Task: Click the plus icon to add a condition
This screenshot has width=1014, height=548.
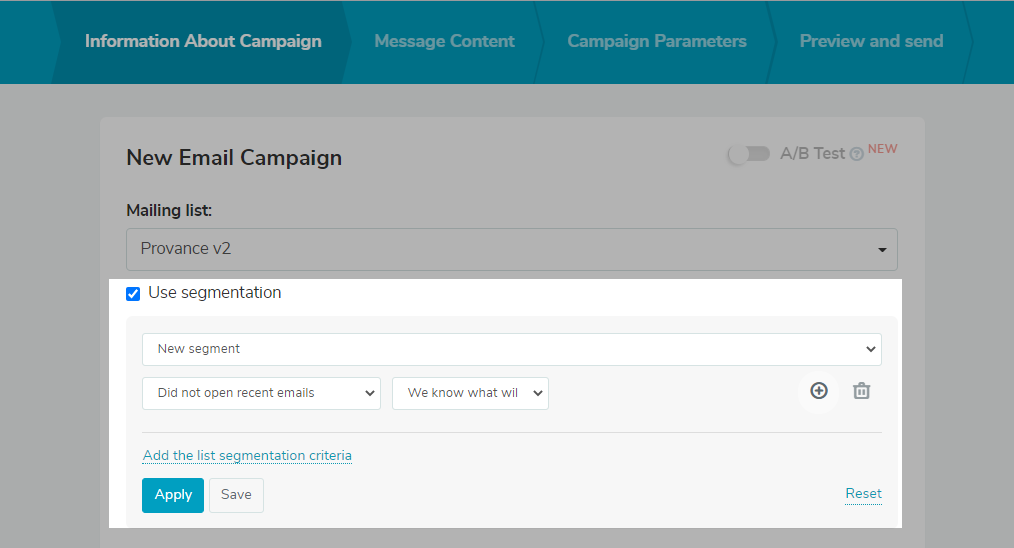Action: [x=819, y=391]
